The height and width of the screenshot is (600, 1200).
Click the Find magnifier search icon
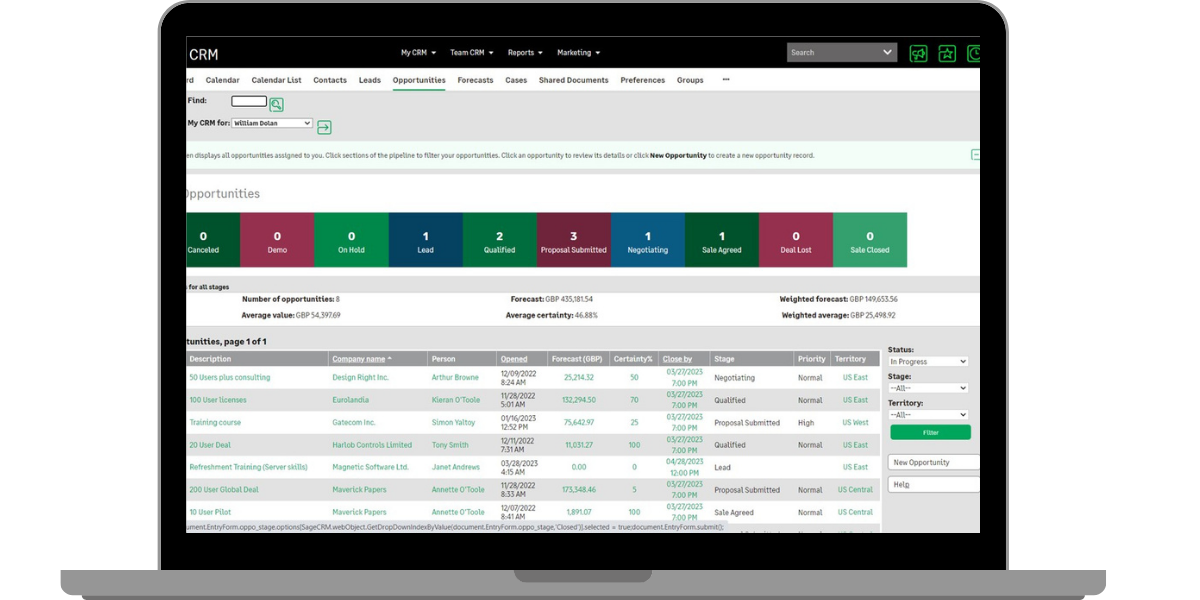276,104
